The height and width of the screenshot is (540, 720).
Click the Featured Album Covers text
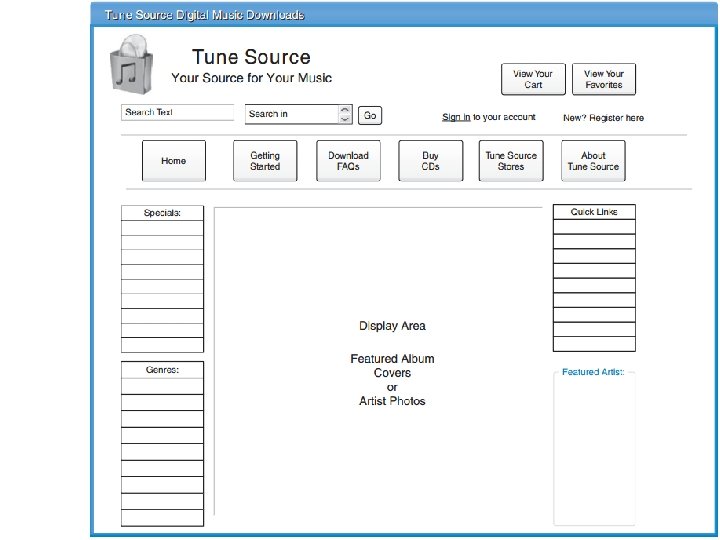coord(392,366)
